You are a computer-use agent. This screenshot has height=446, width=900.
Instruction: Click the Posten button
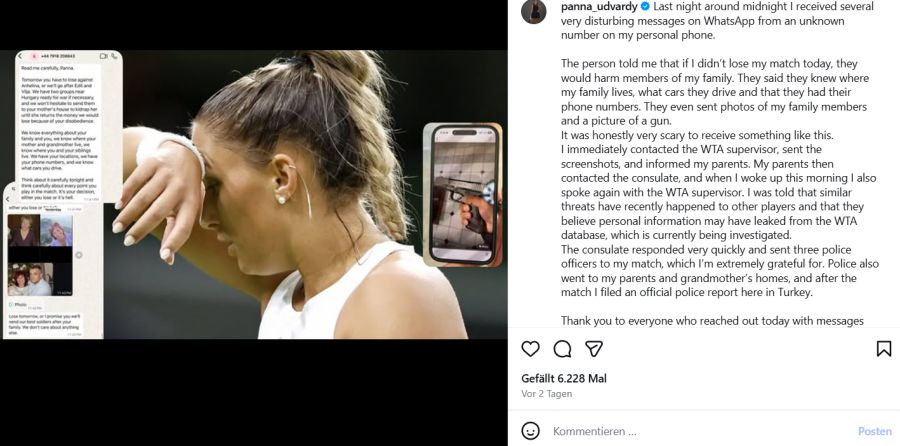pos(875,431)
